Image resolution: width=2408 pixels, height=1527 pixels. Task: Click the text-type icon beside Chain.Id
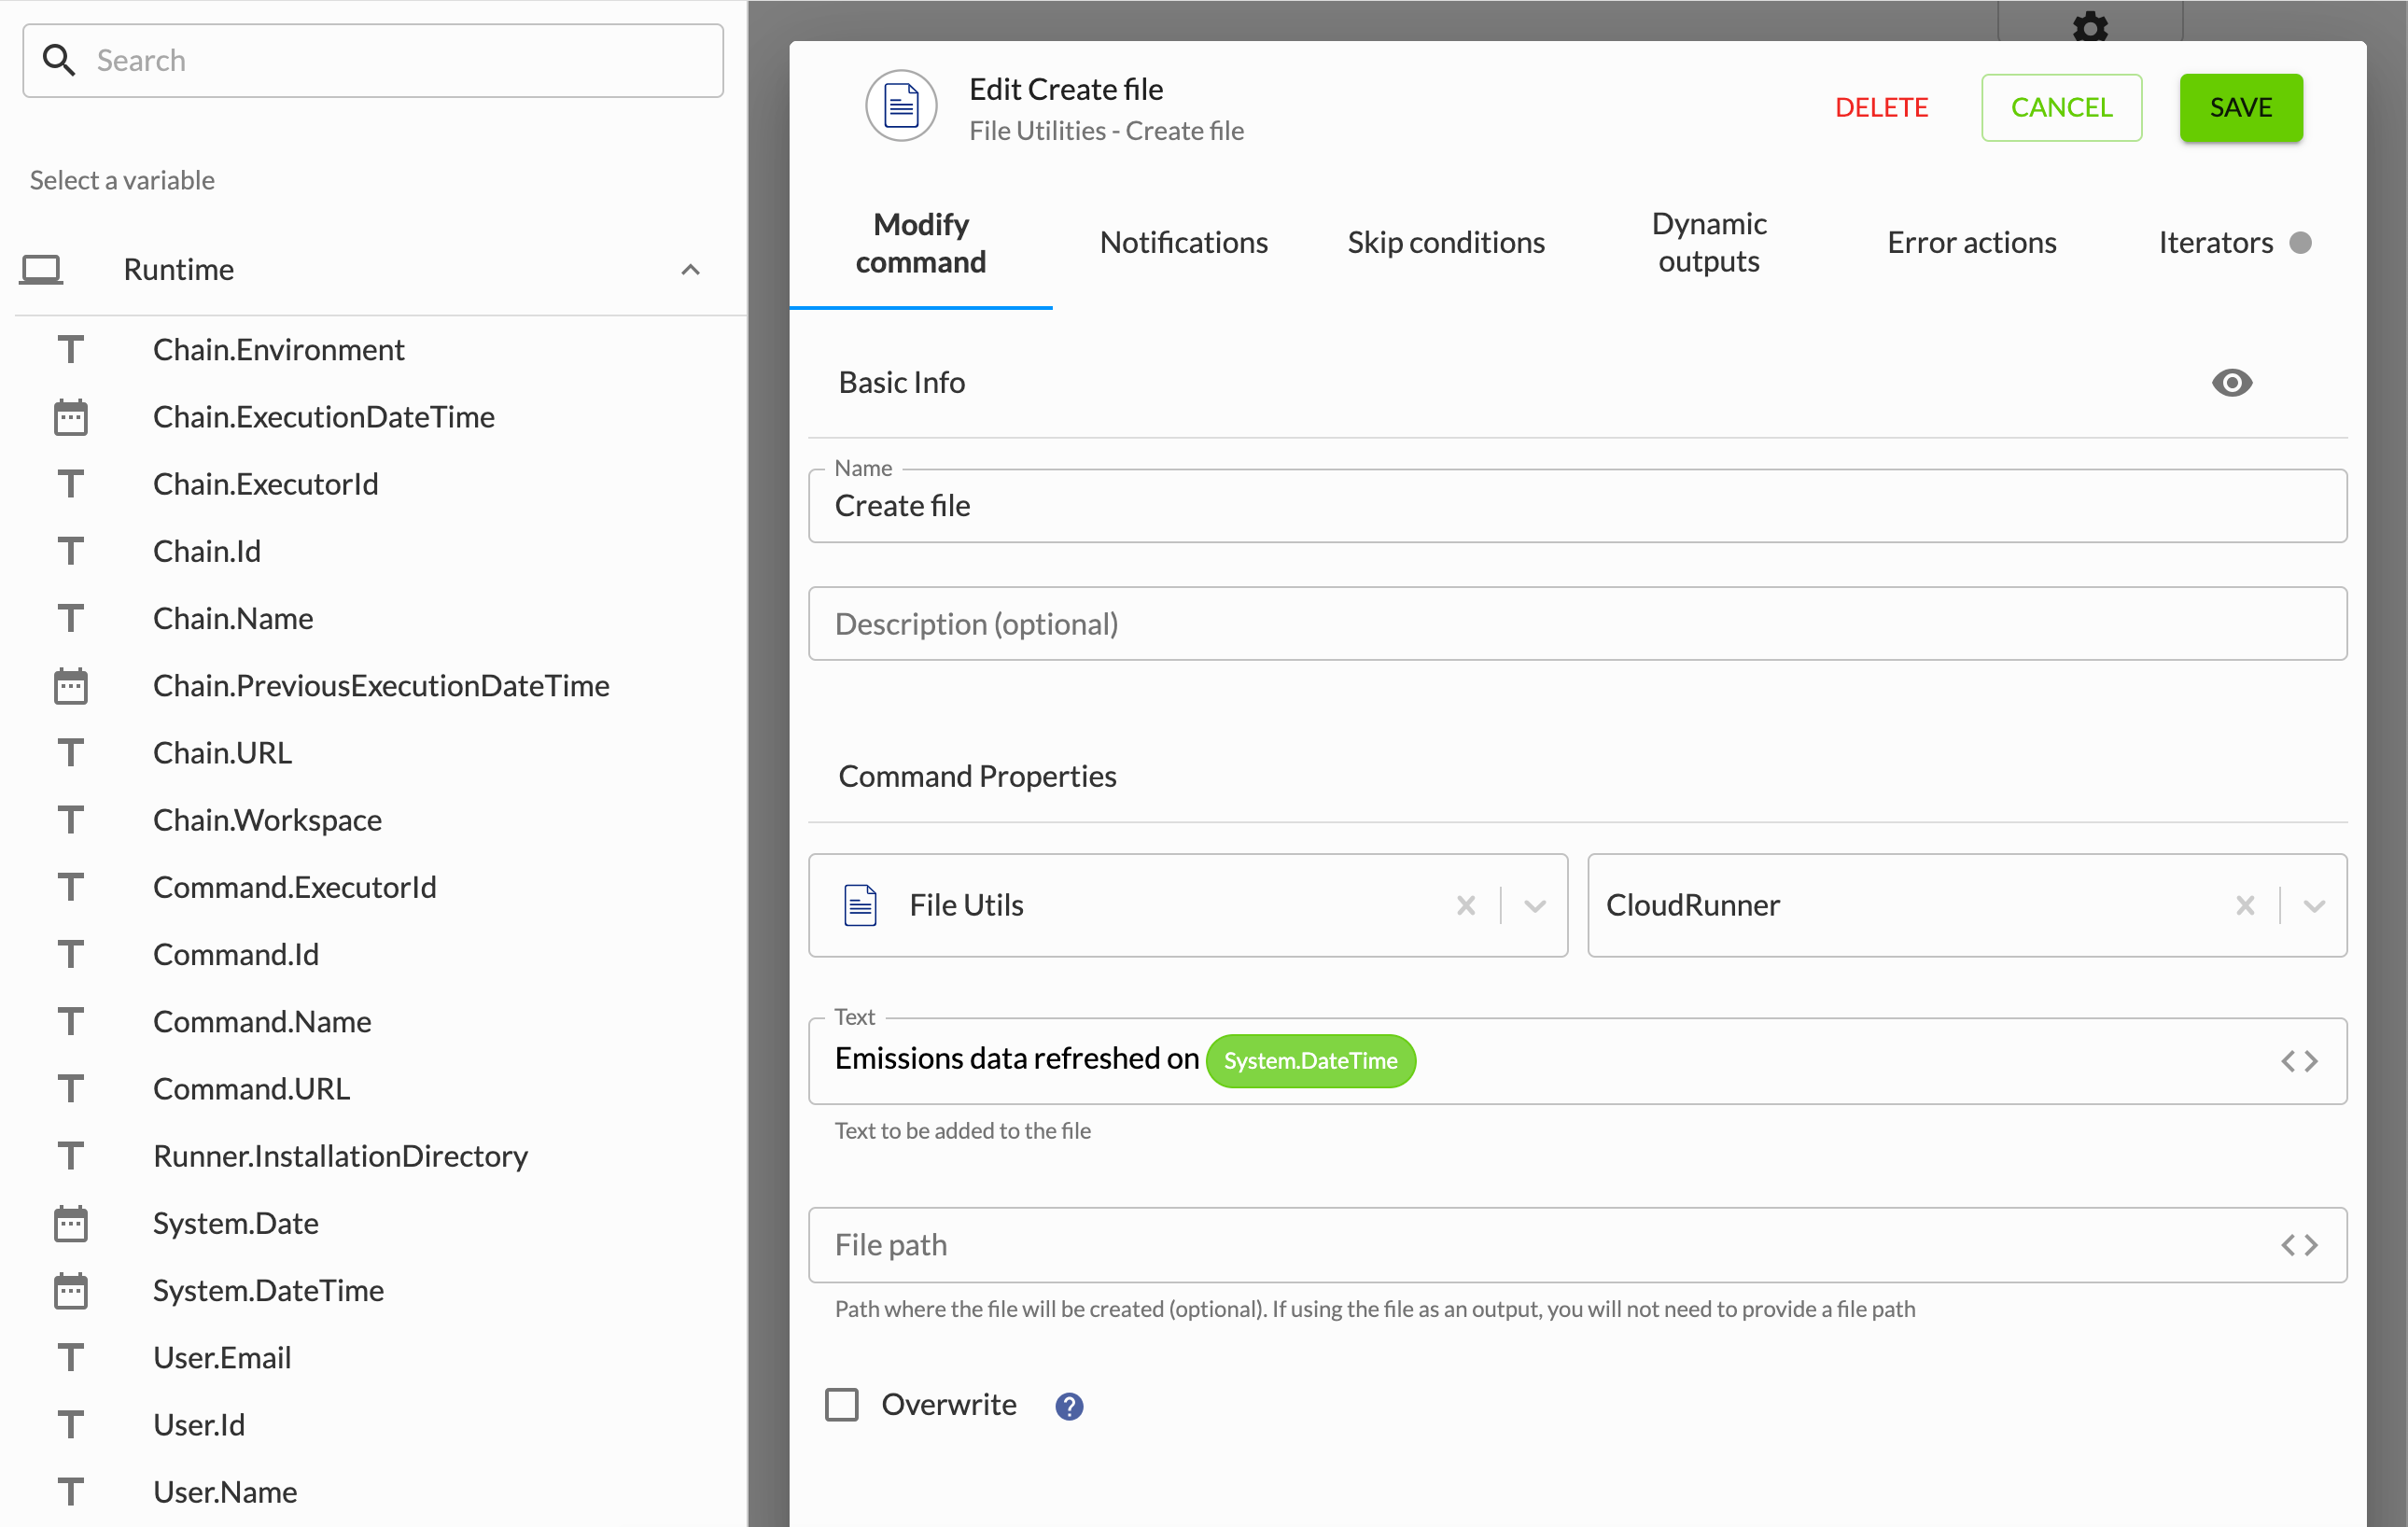[71, 551]
